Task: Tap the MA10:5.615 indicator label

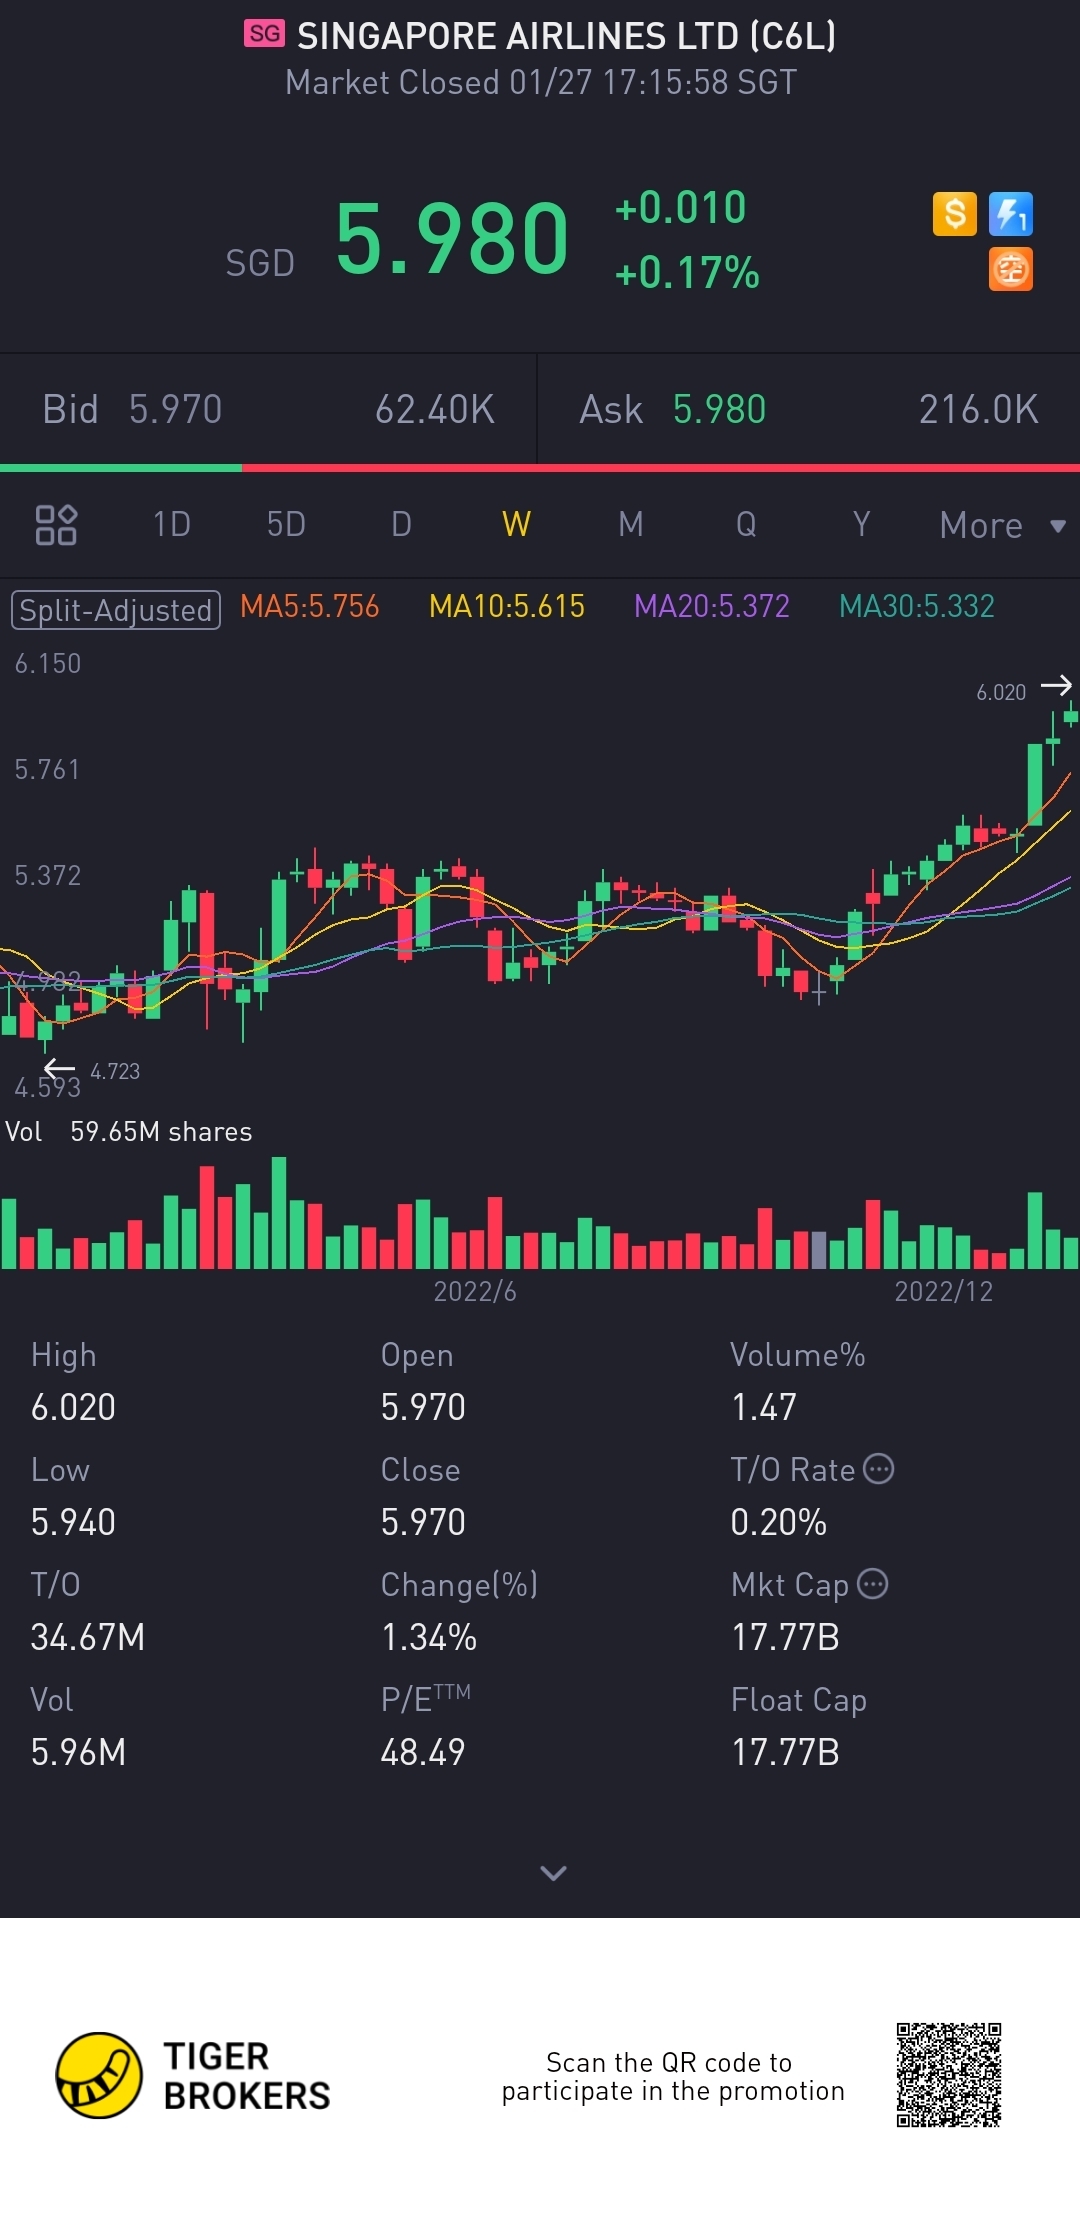Action: [x=507, y=606]
